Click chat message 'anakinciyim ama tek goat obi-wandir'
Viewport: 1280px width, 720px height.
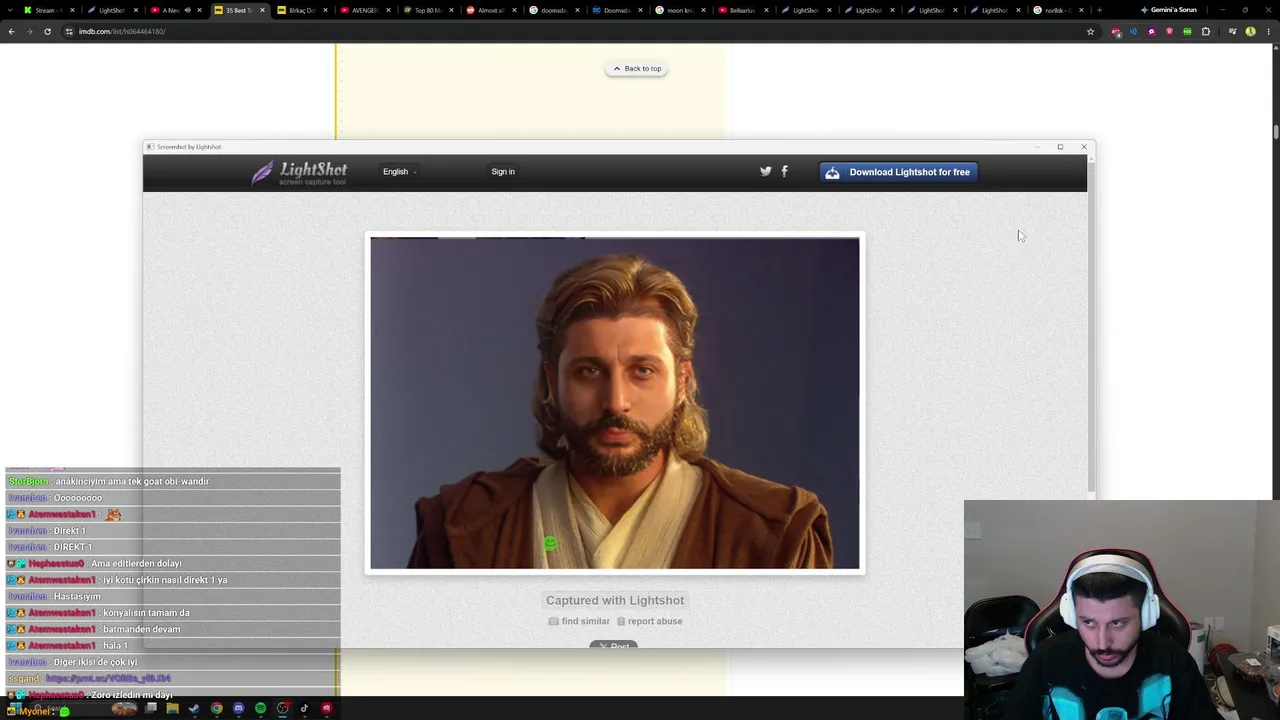click(x=132, y=482)
